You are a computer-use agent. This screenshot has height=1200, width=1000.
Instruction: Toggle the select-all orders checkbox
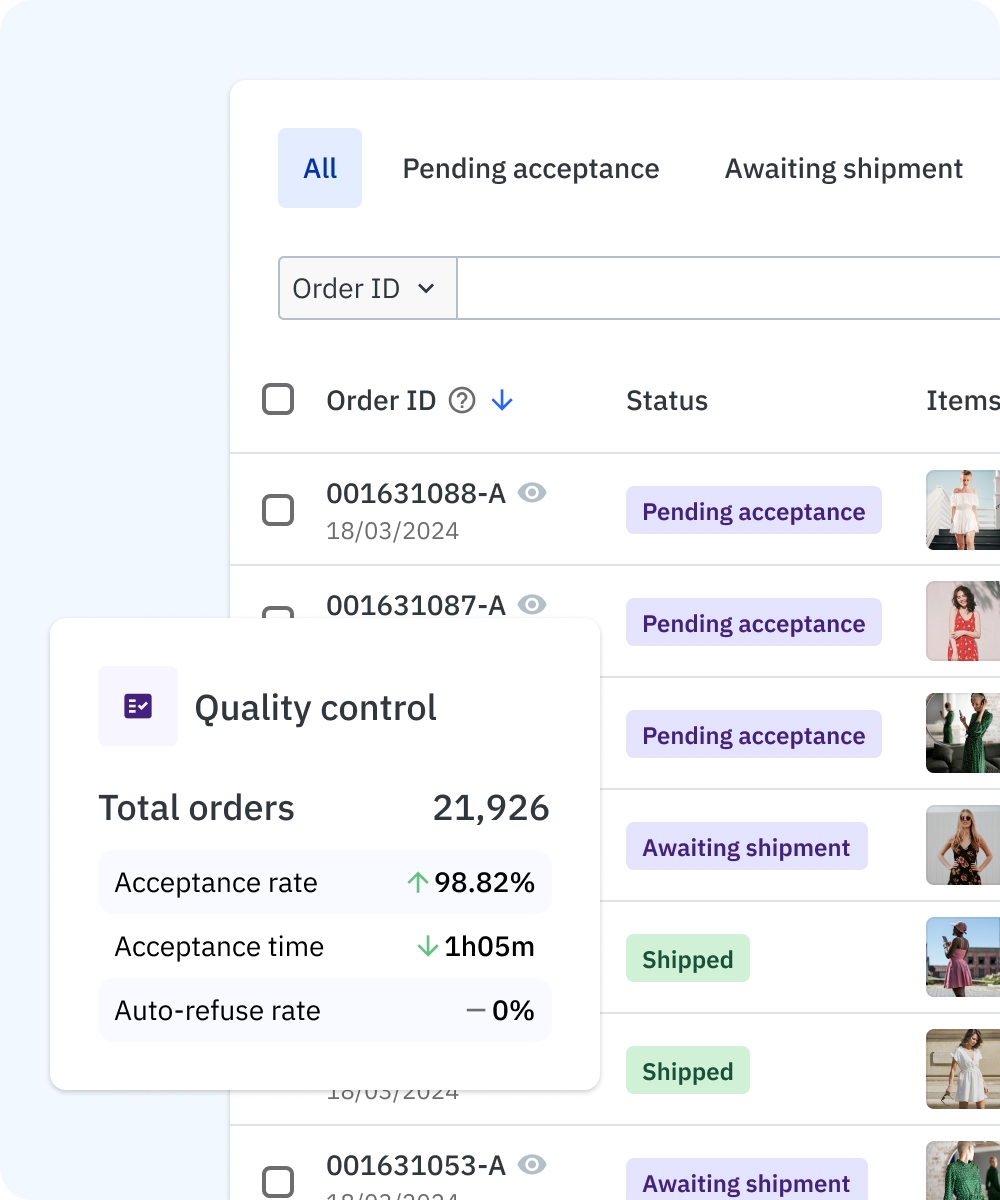(x=278, y=400)
